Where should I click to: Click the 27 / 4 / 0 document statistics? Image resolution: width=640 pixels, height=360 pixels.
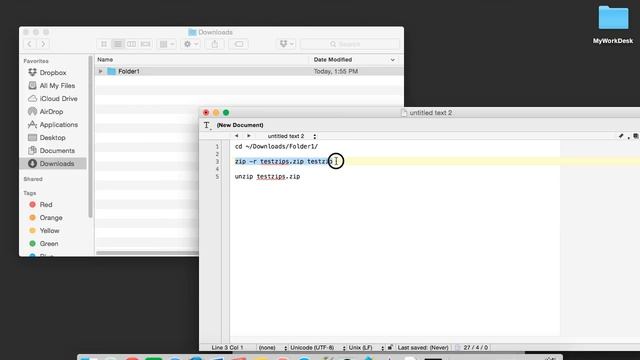475,348
